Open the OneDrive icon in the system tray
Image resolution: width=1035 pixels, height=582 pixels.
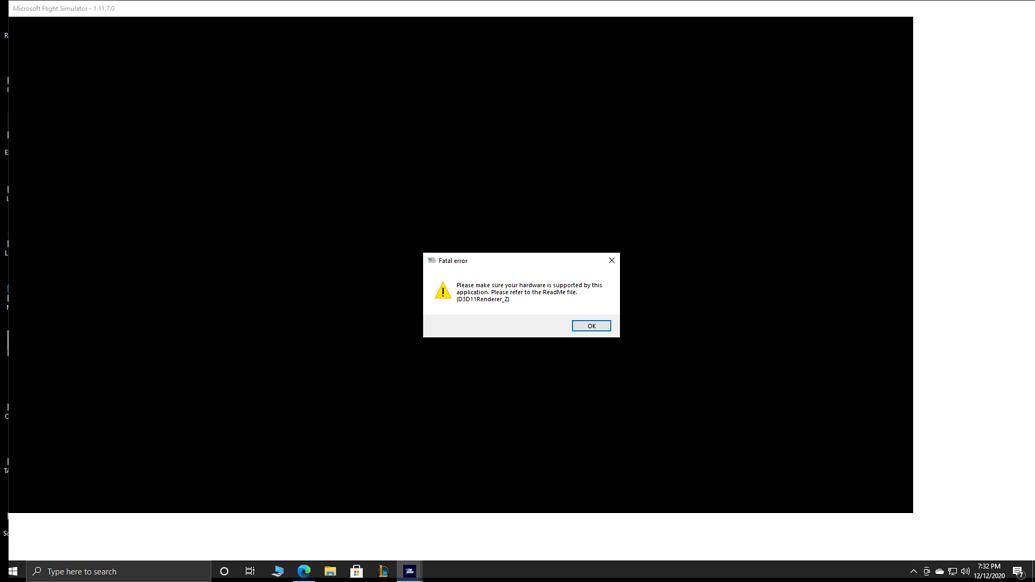pos(938,572)
